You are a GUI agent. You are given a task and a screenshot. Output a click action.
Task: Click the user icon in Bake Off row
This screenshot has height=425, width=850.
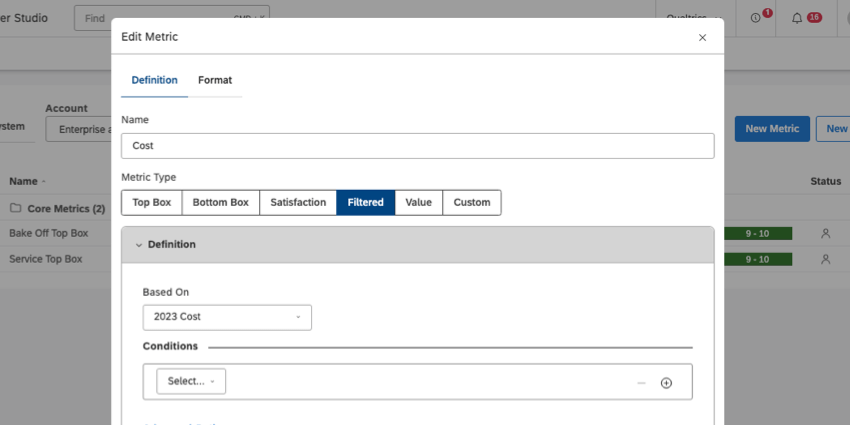point(825,233)
